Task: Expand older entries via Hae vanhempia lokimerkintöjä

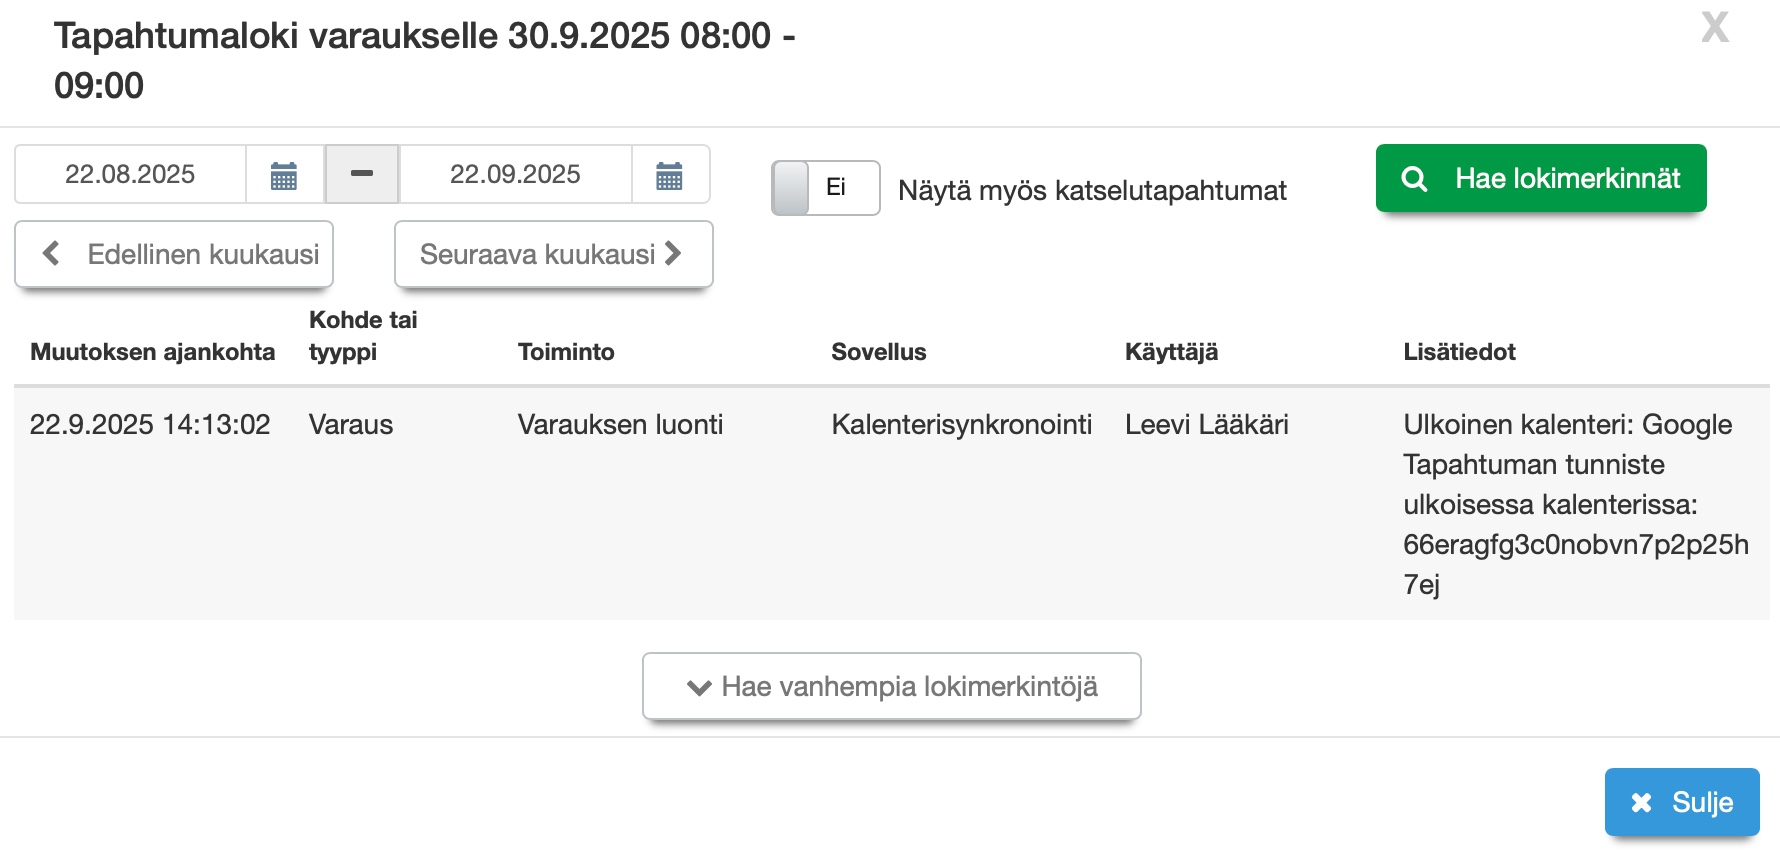Action: click(x=909, y=687)
